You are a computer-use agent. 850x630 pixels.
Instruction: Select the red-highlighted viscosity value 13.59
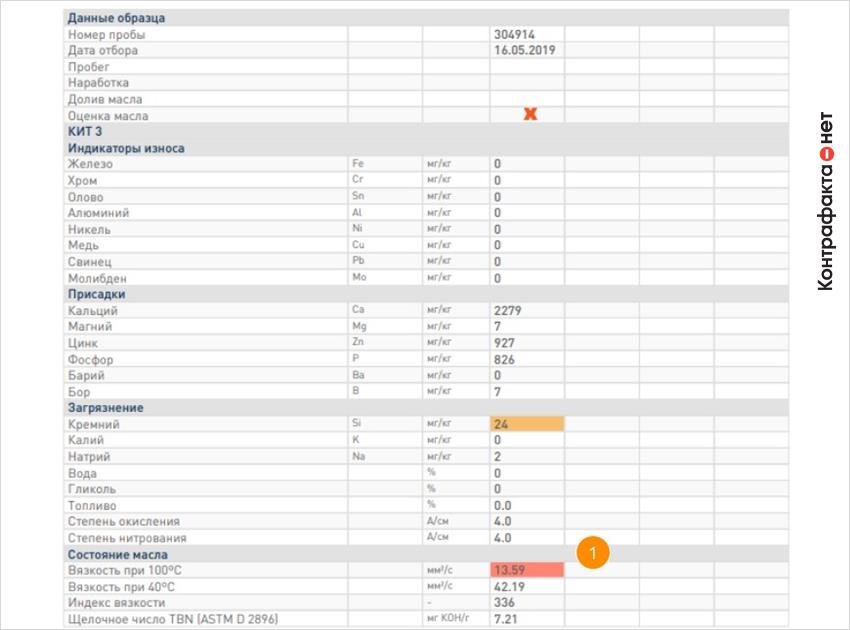tap(527, 570)
